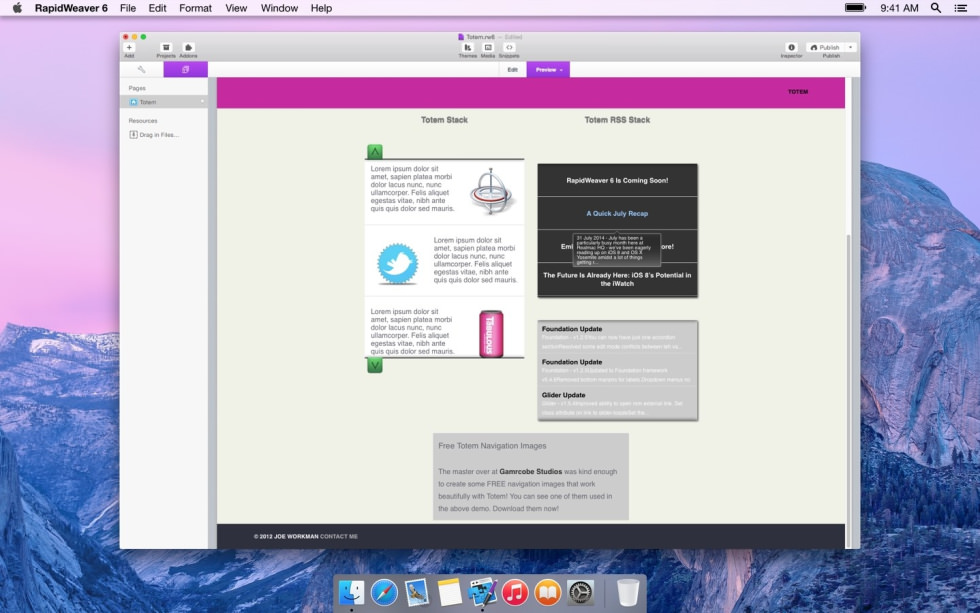Launch iTunes from the Dock
This screenshot has width=980, height=613.
click(515, 592)
